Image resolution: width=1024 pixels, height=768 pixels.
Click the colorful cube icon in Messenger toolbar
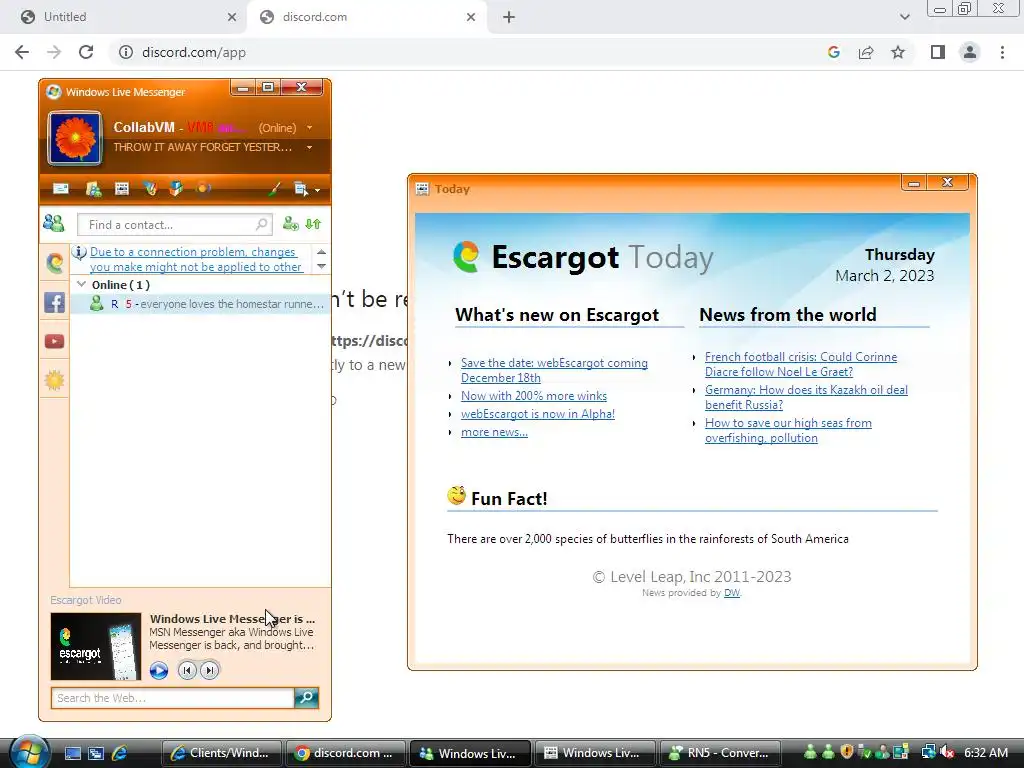pyautogui.click(x=176, y=189)
